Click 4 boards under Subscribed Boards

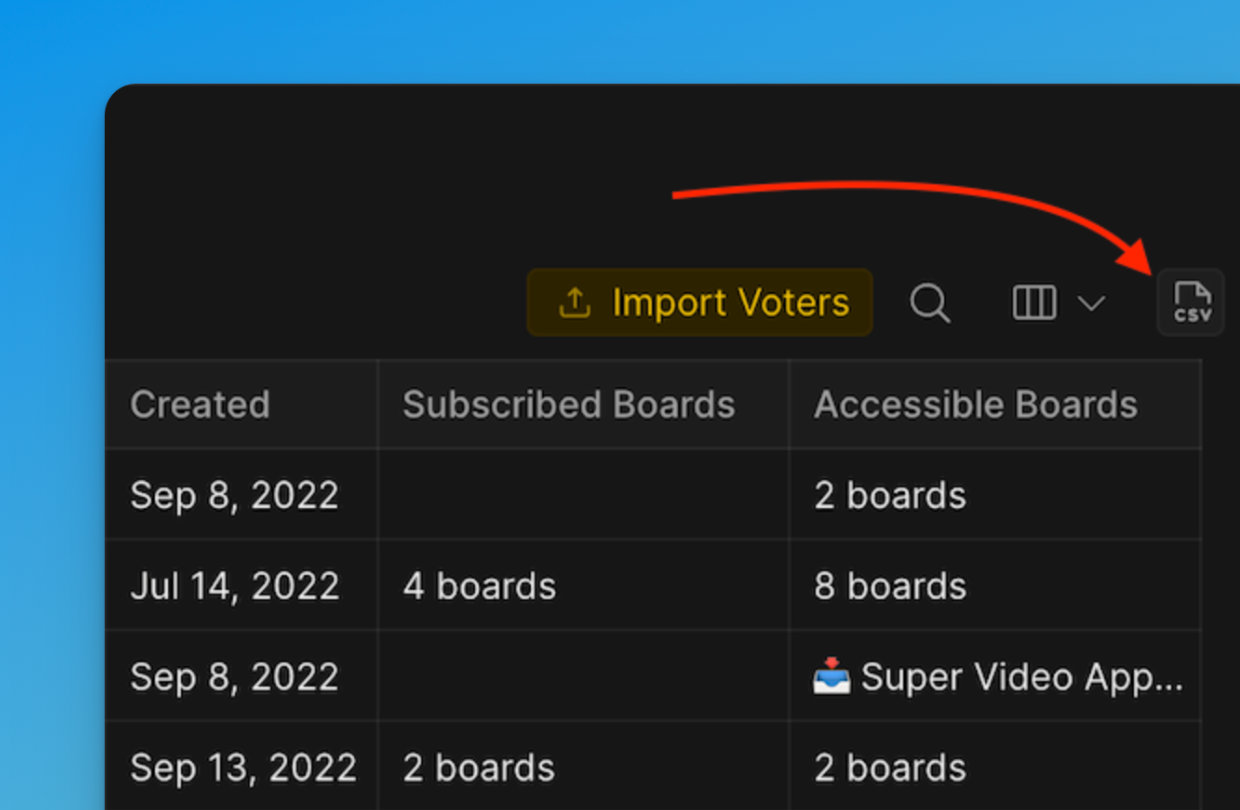pyautogui.click(x=479, y=586)
